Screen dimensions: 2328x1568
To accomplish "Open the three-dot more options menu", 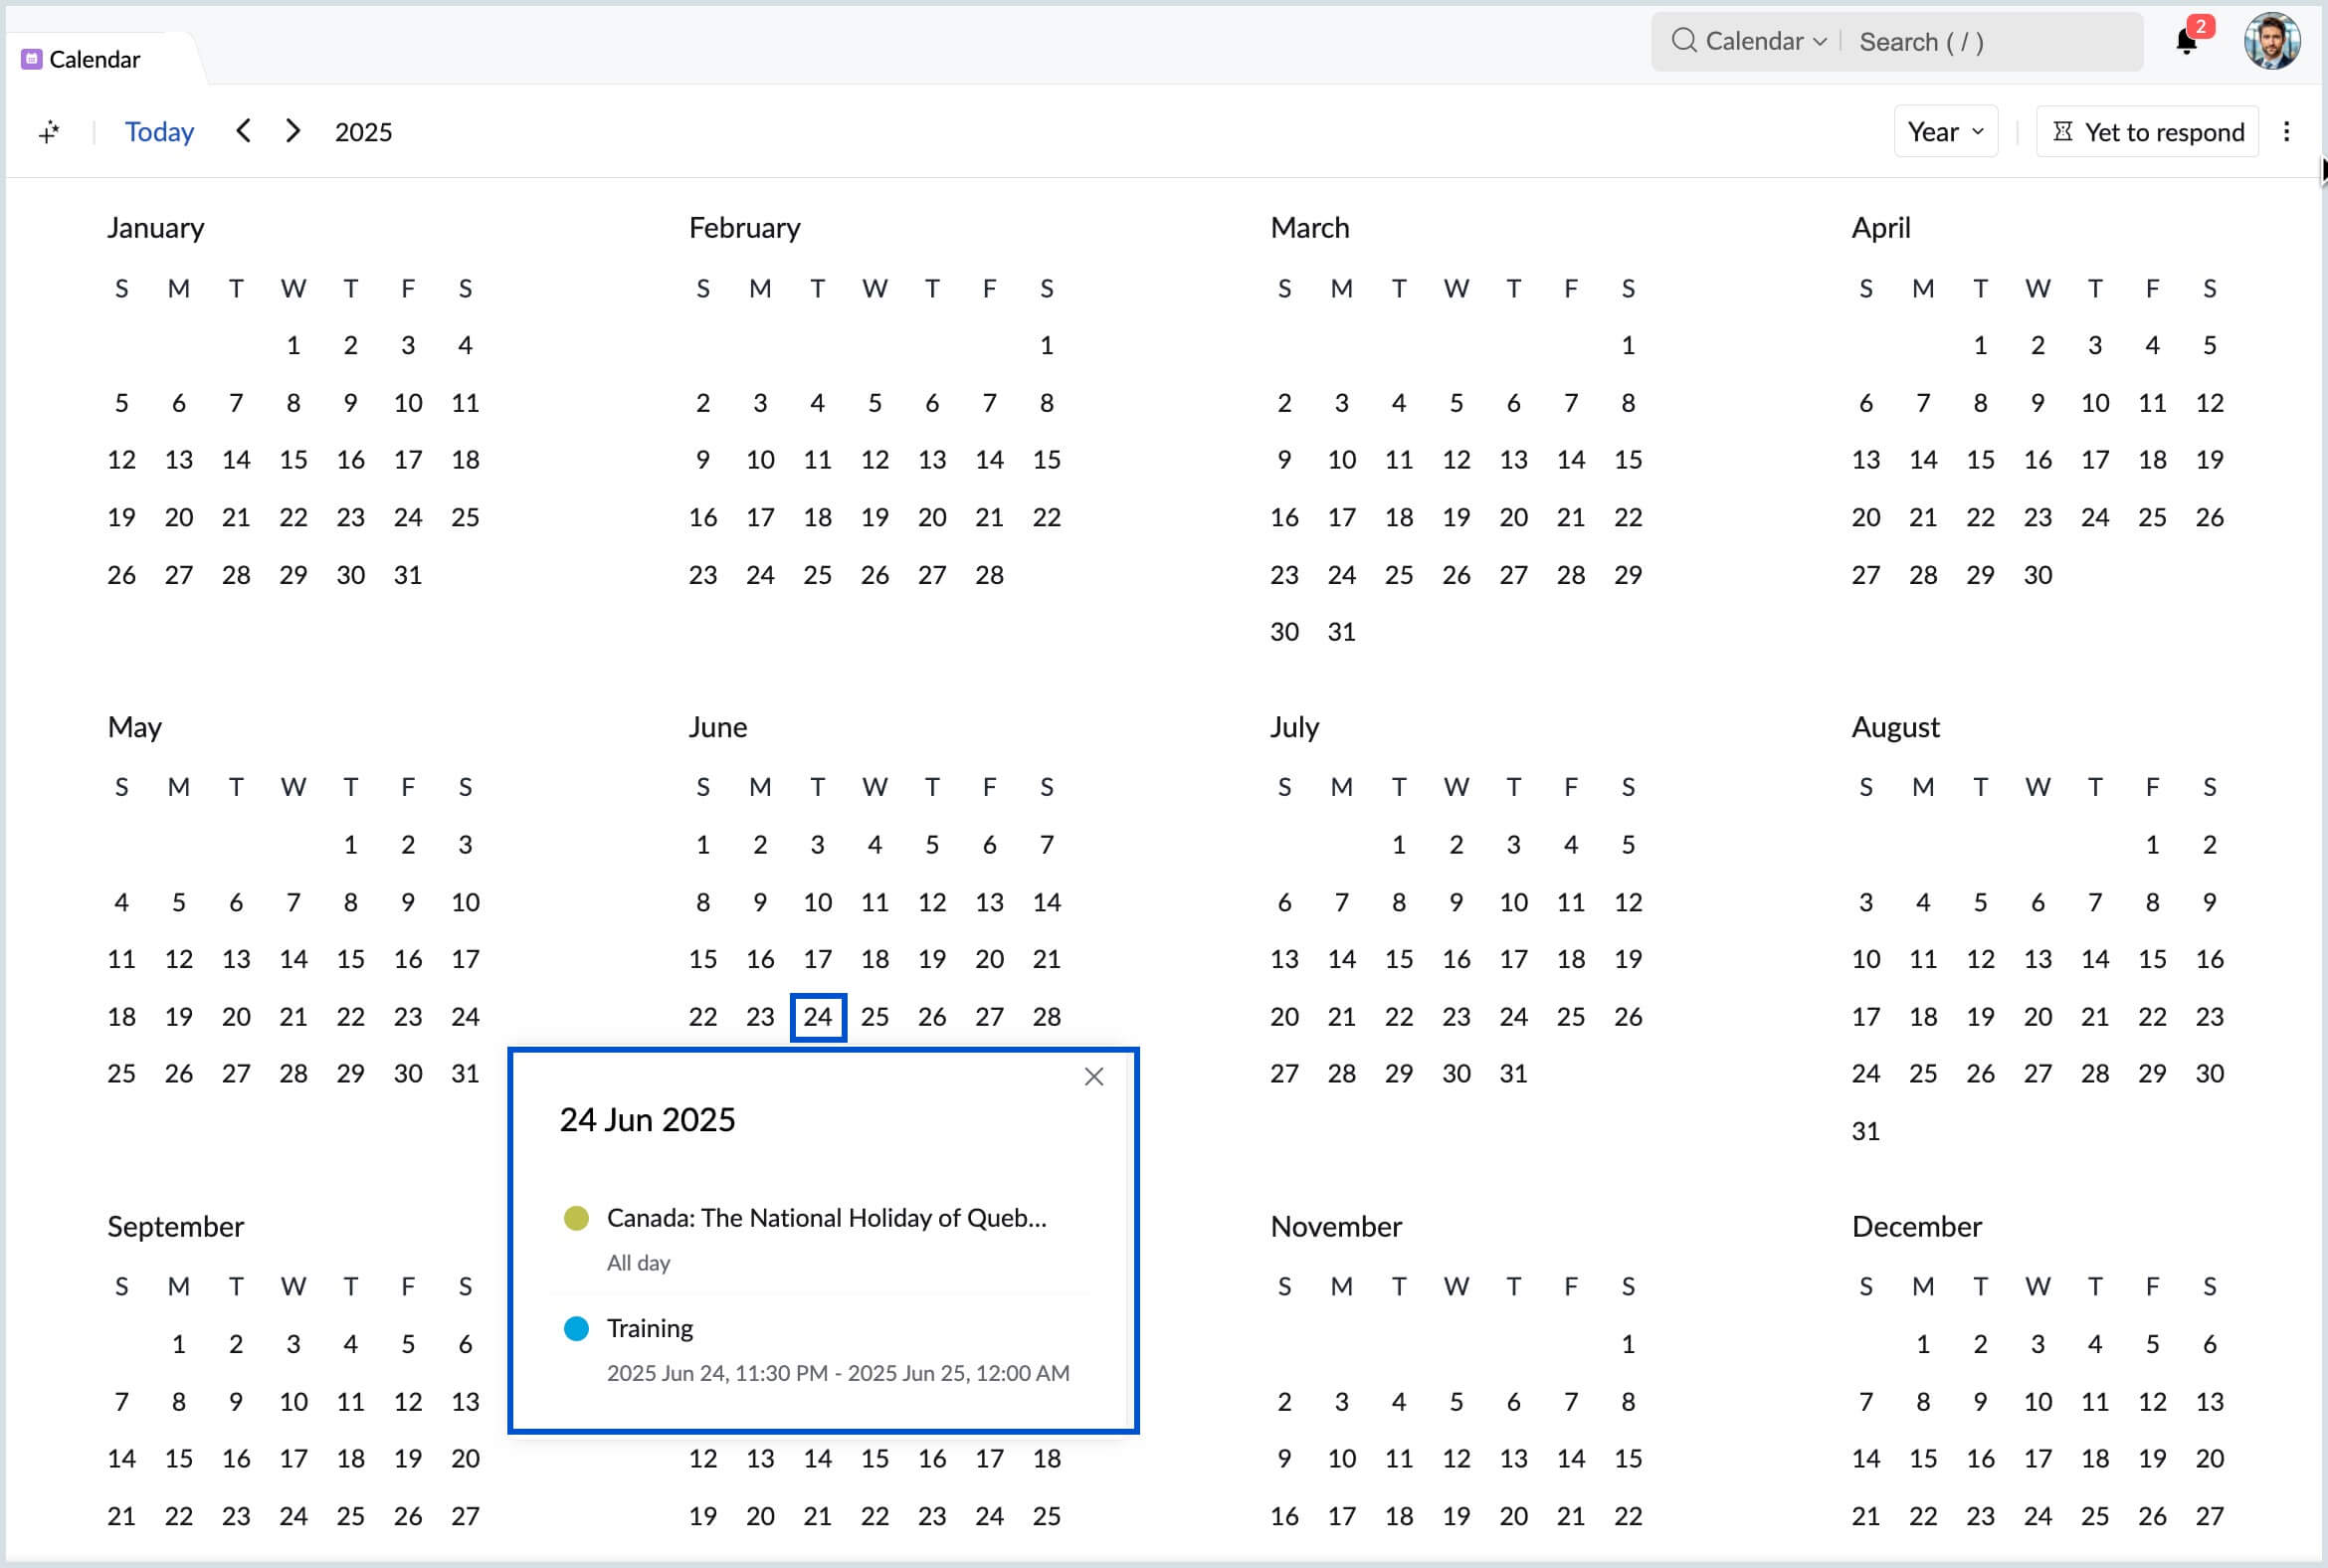I will coord(2288,131).
